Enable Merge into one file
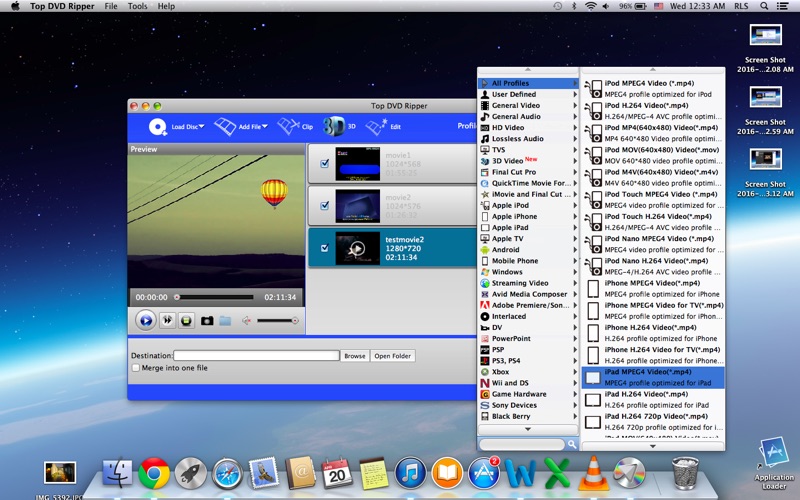 coord(136,368)
